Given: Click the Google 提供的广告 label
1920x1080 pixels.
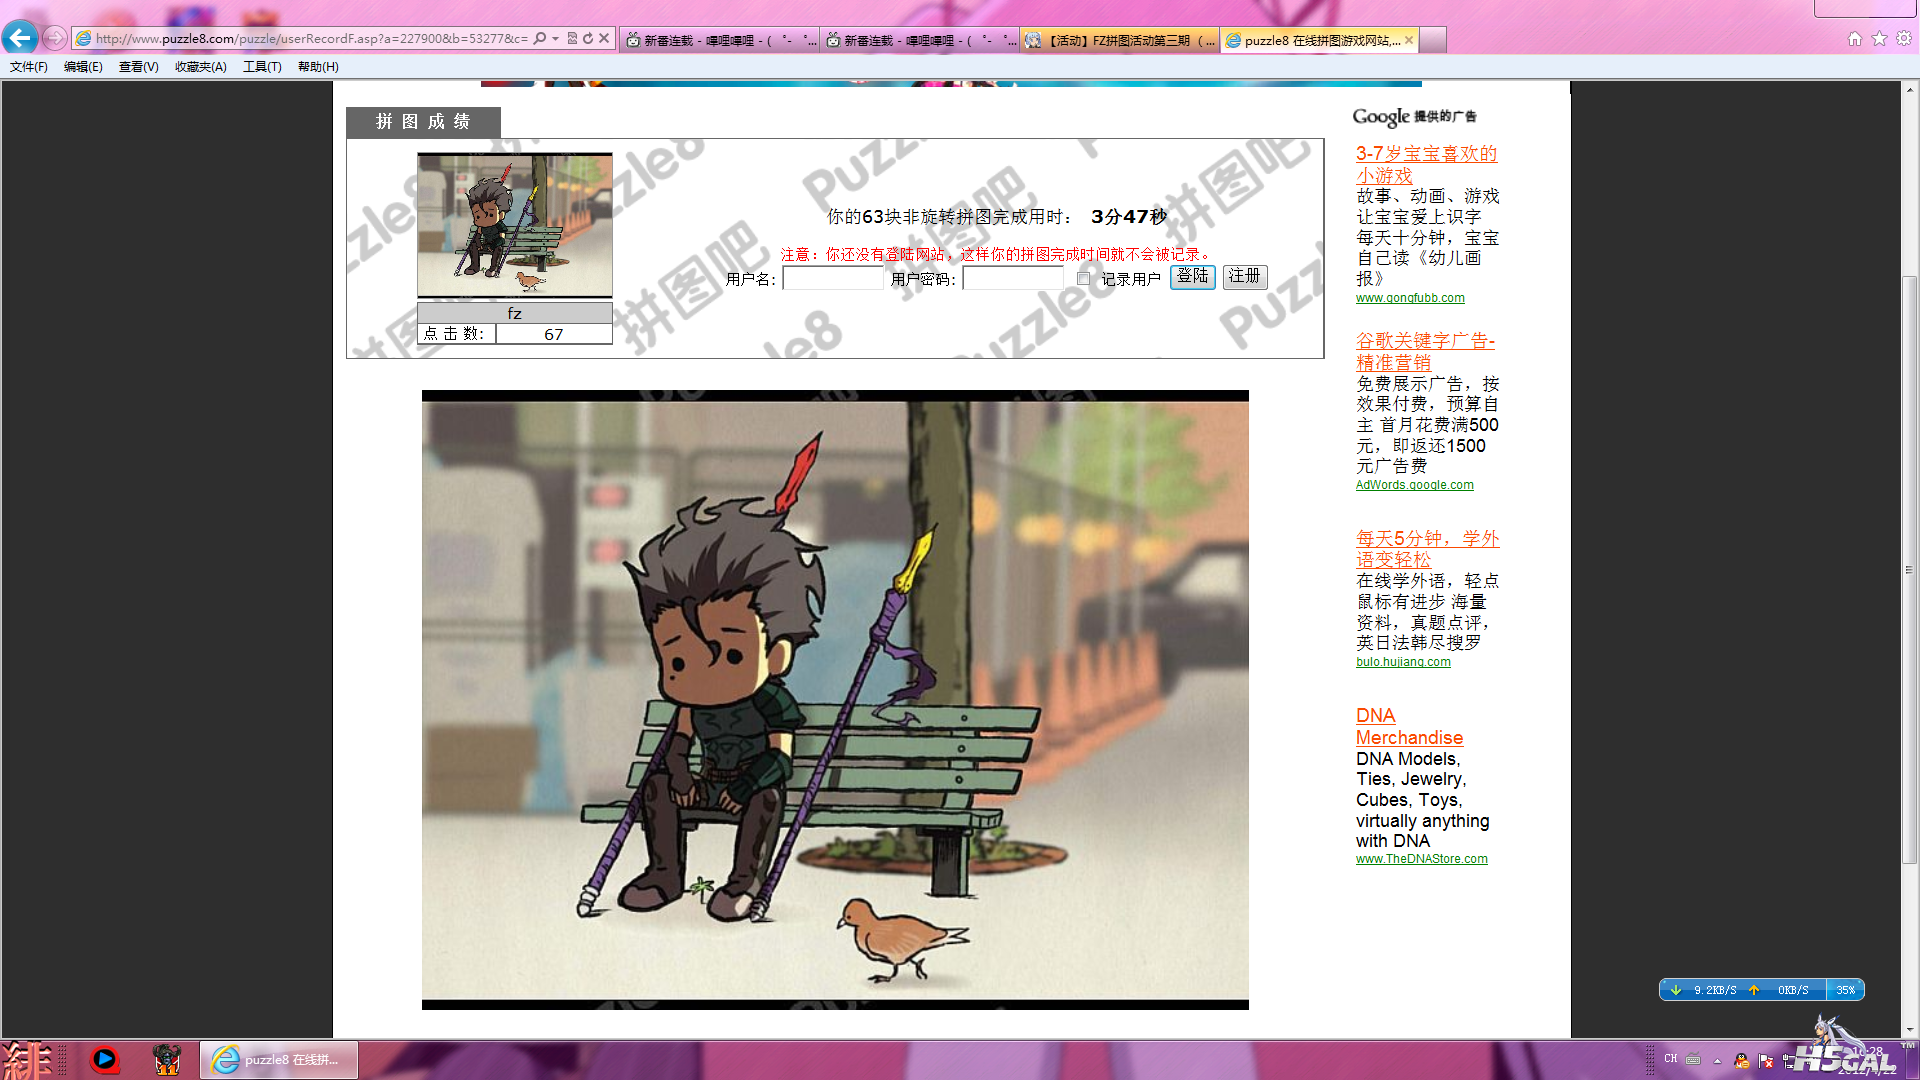Looking at the screenshot, I should pyautogui.click(x=1414, y=117).
